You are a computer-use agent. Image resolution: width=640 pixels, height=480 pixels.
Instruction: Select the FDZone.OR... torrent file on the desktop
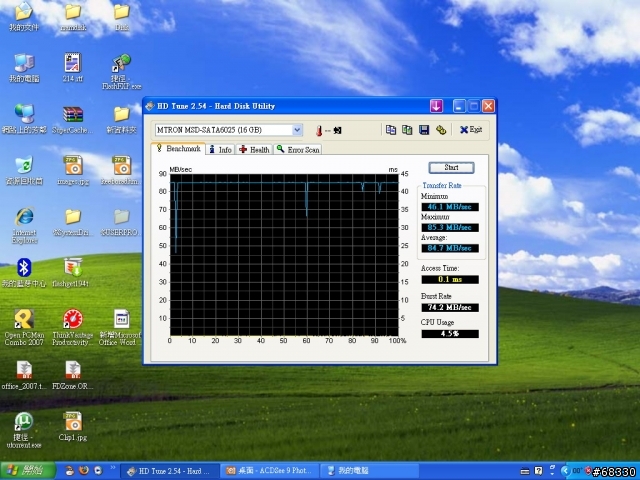click(73, 376)
